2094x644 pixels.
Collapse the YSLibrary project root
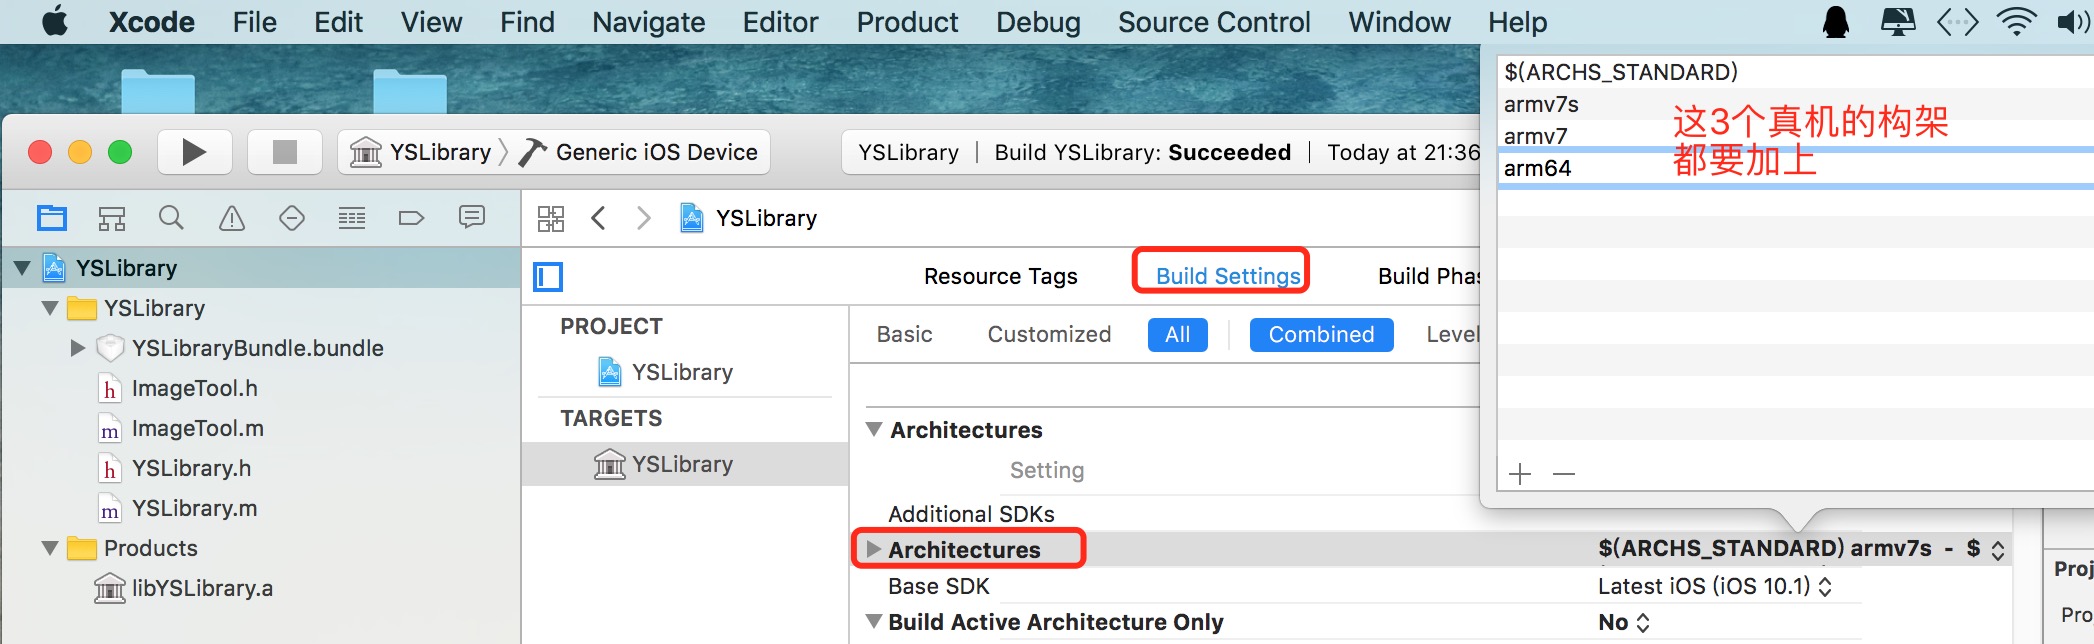[x=22, y=268]
